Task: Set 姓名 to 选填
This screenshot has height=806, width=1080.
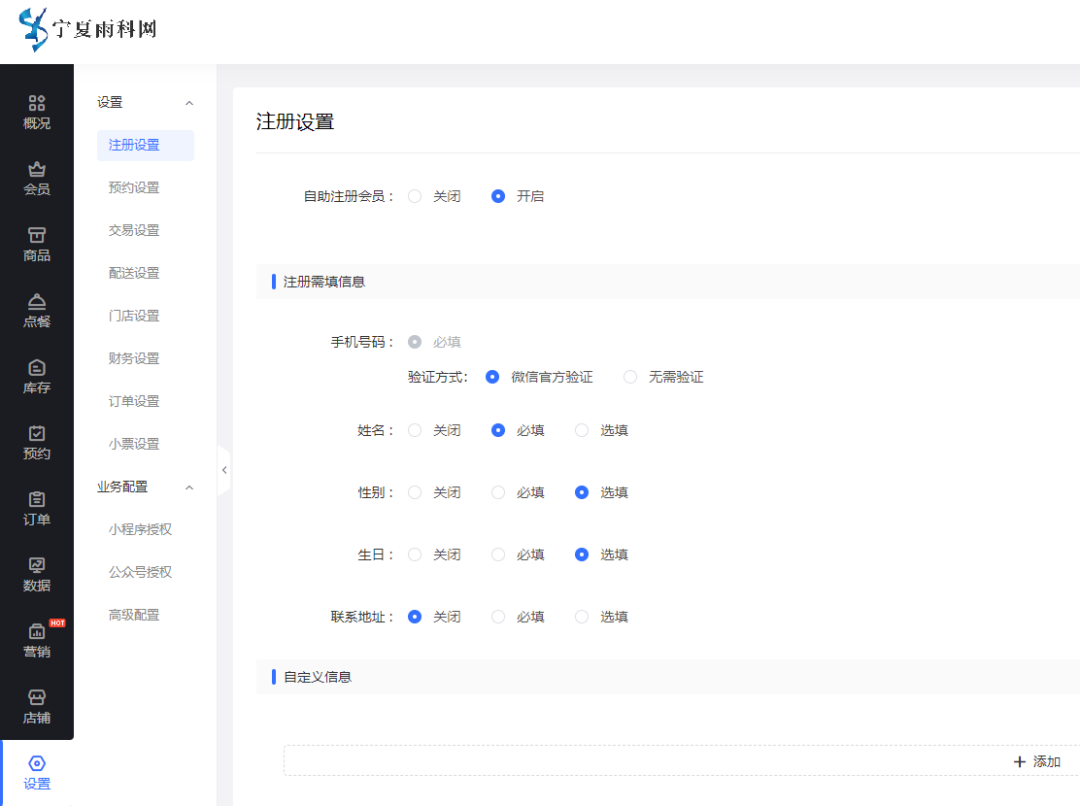Action: tap(582, 431)
